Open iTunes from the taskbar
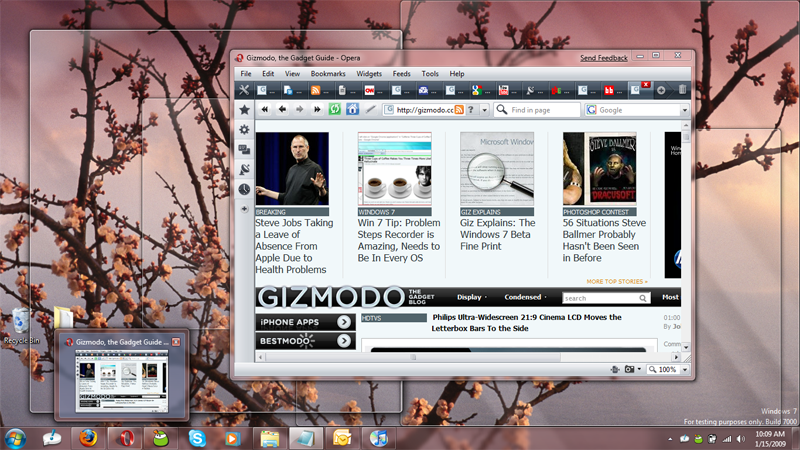The width and height of the screenshot is (800, 450). pyautogui.click(x=378, y=438)
